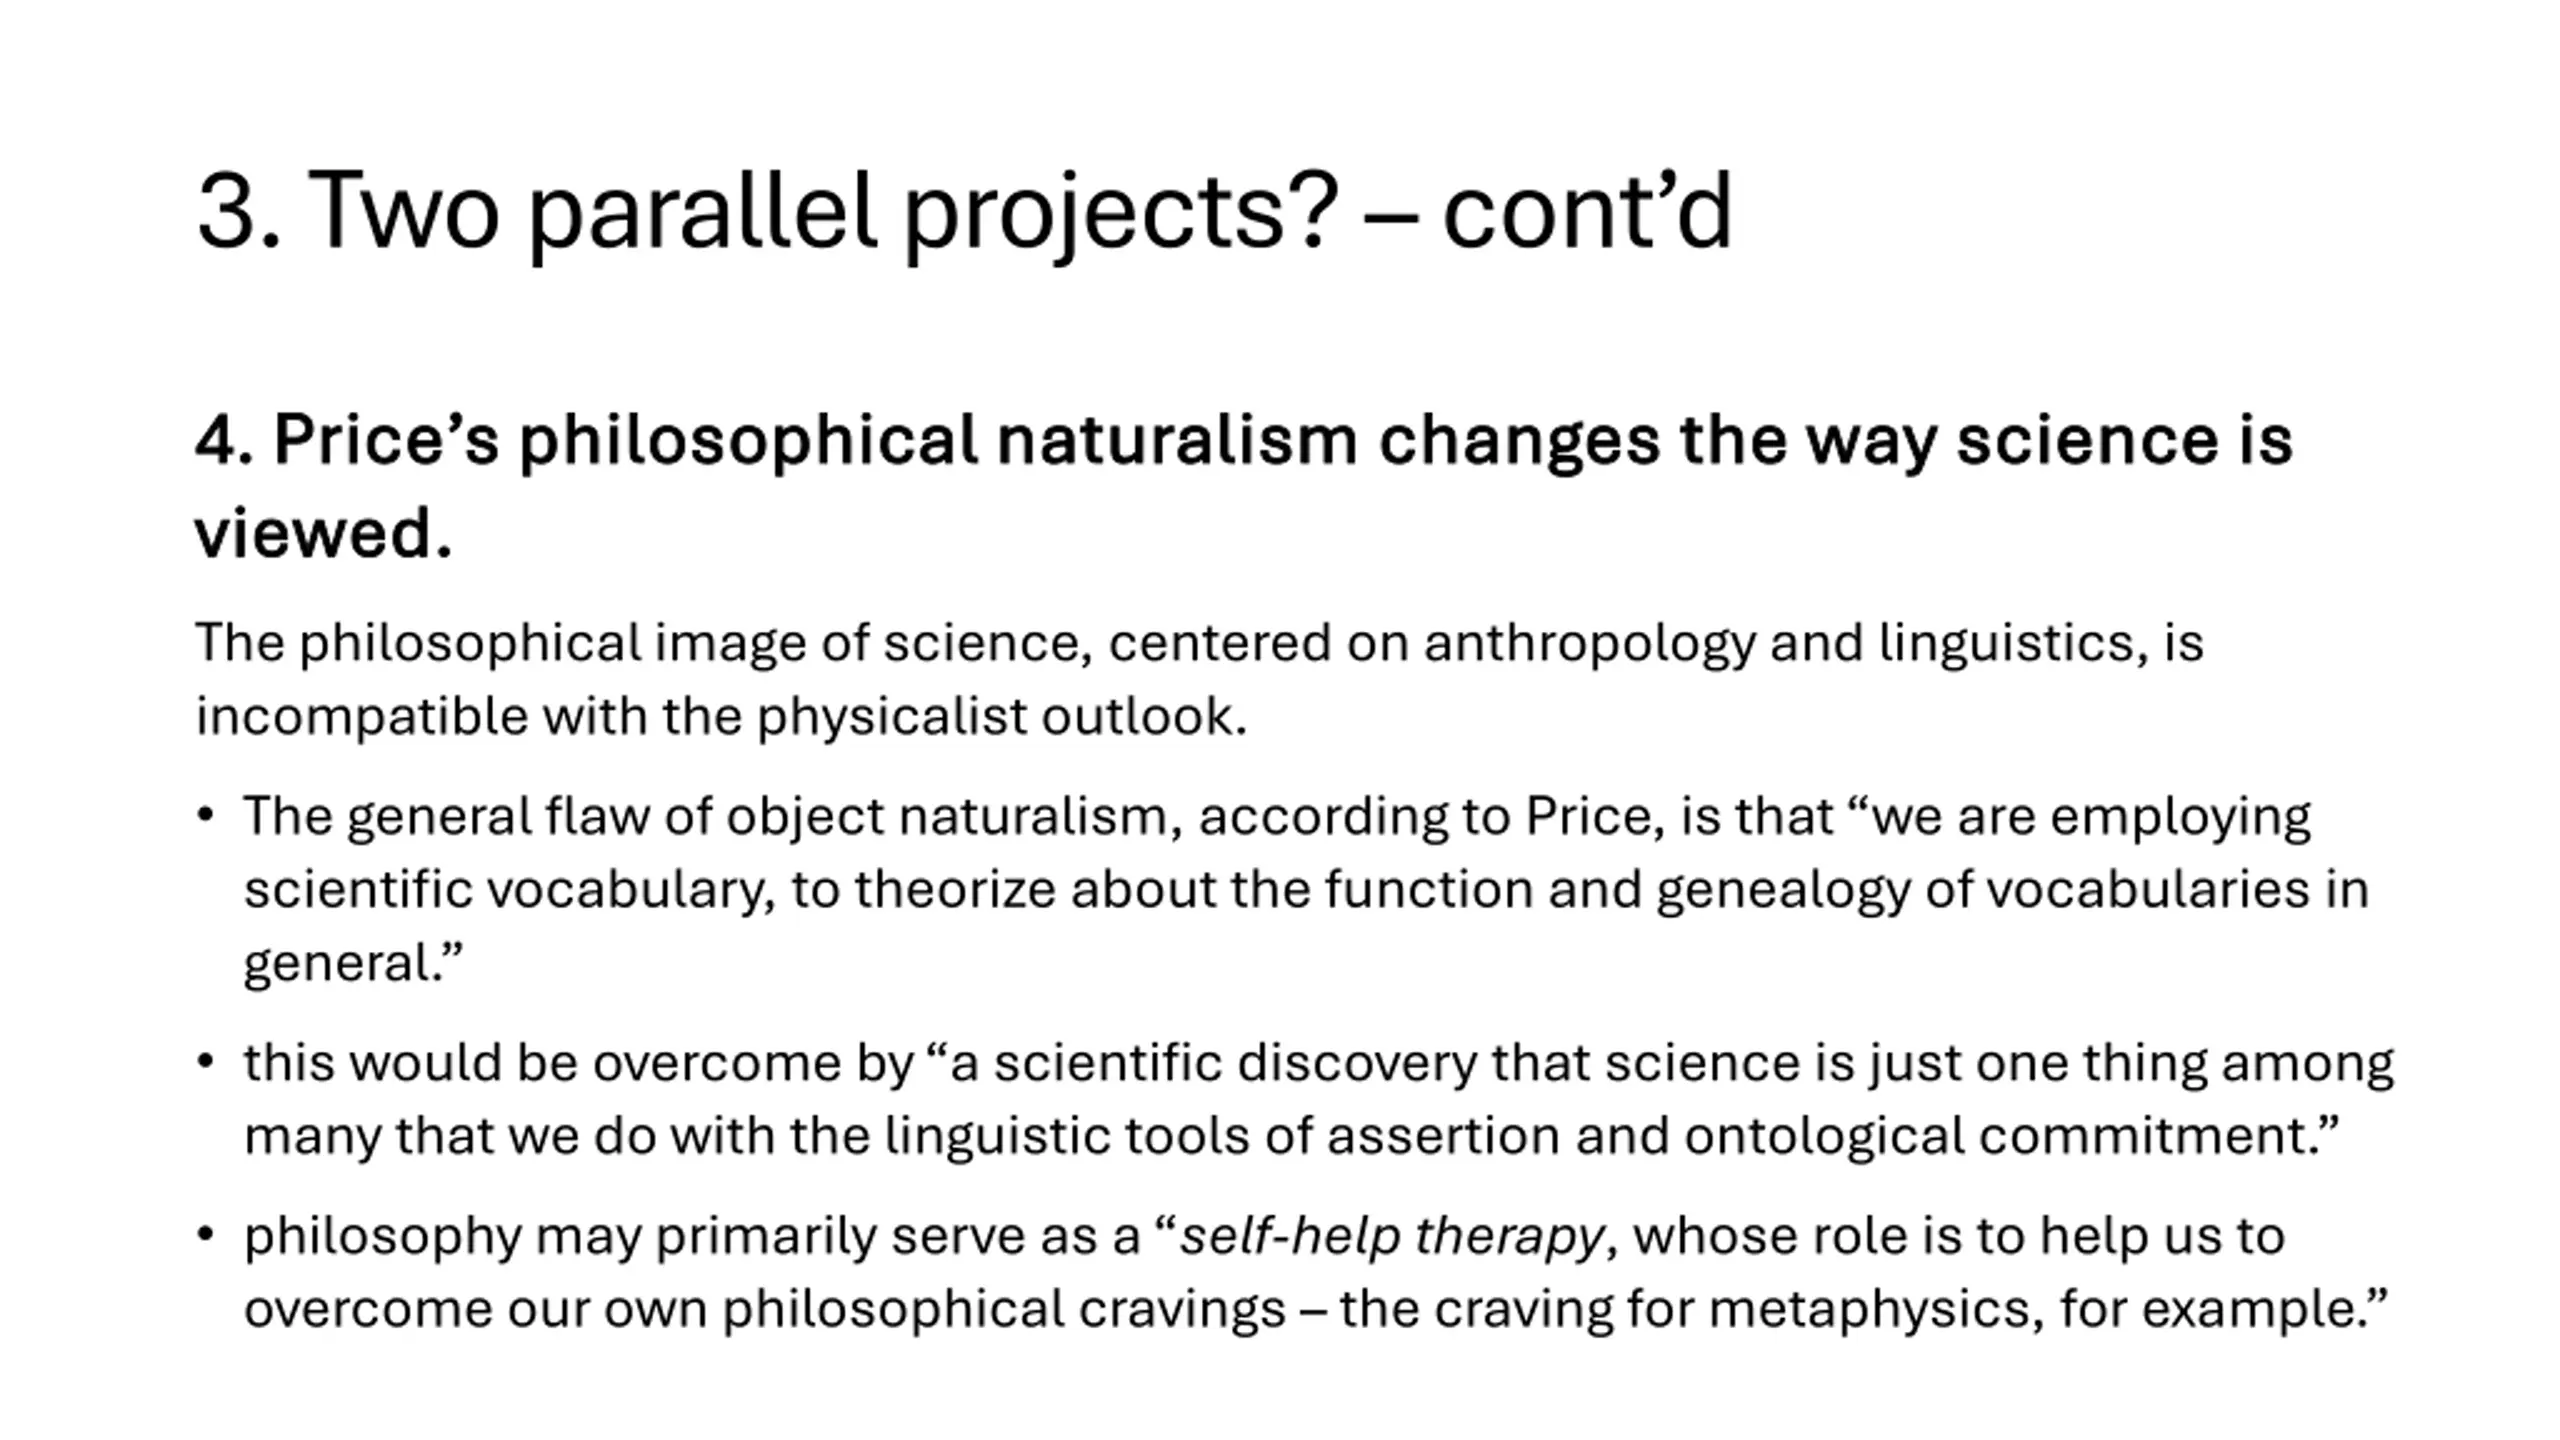Click the italic text "self-help therapy"
The image size is (2560, 1440).
pos(1392,1237)
